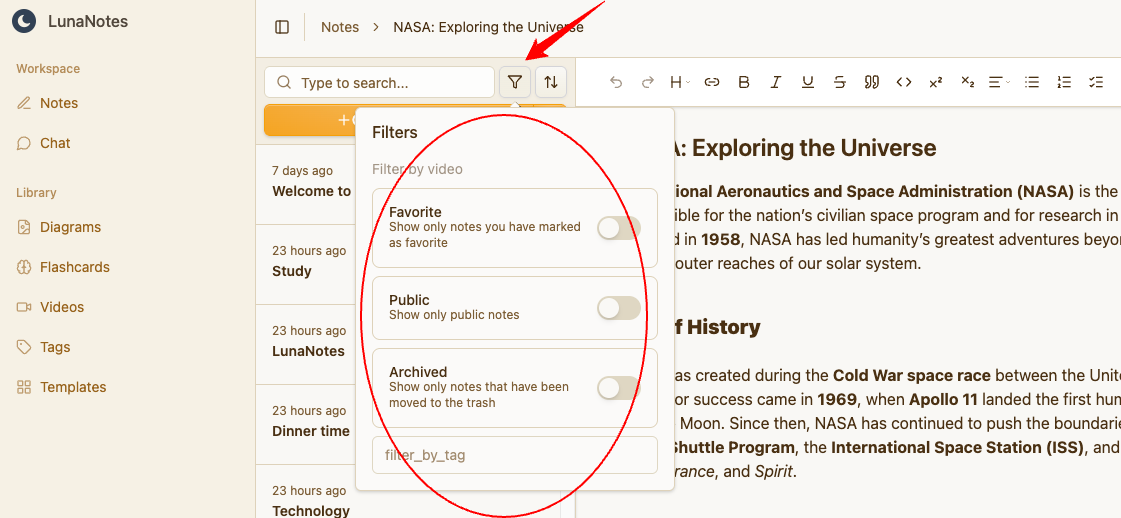
Task: Open the Dinner time note
Action: point(311,431)
